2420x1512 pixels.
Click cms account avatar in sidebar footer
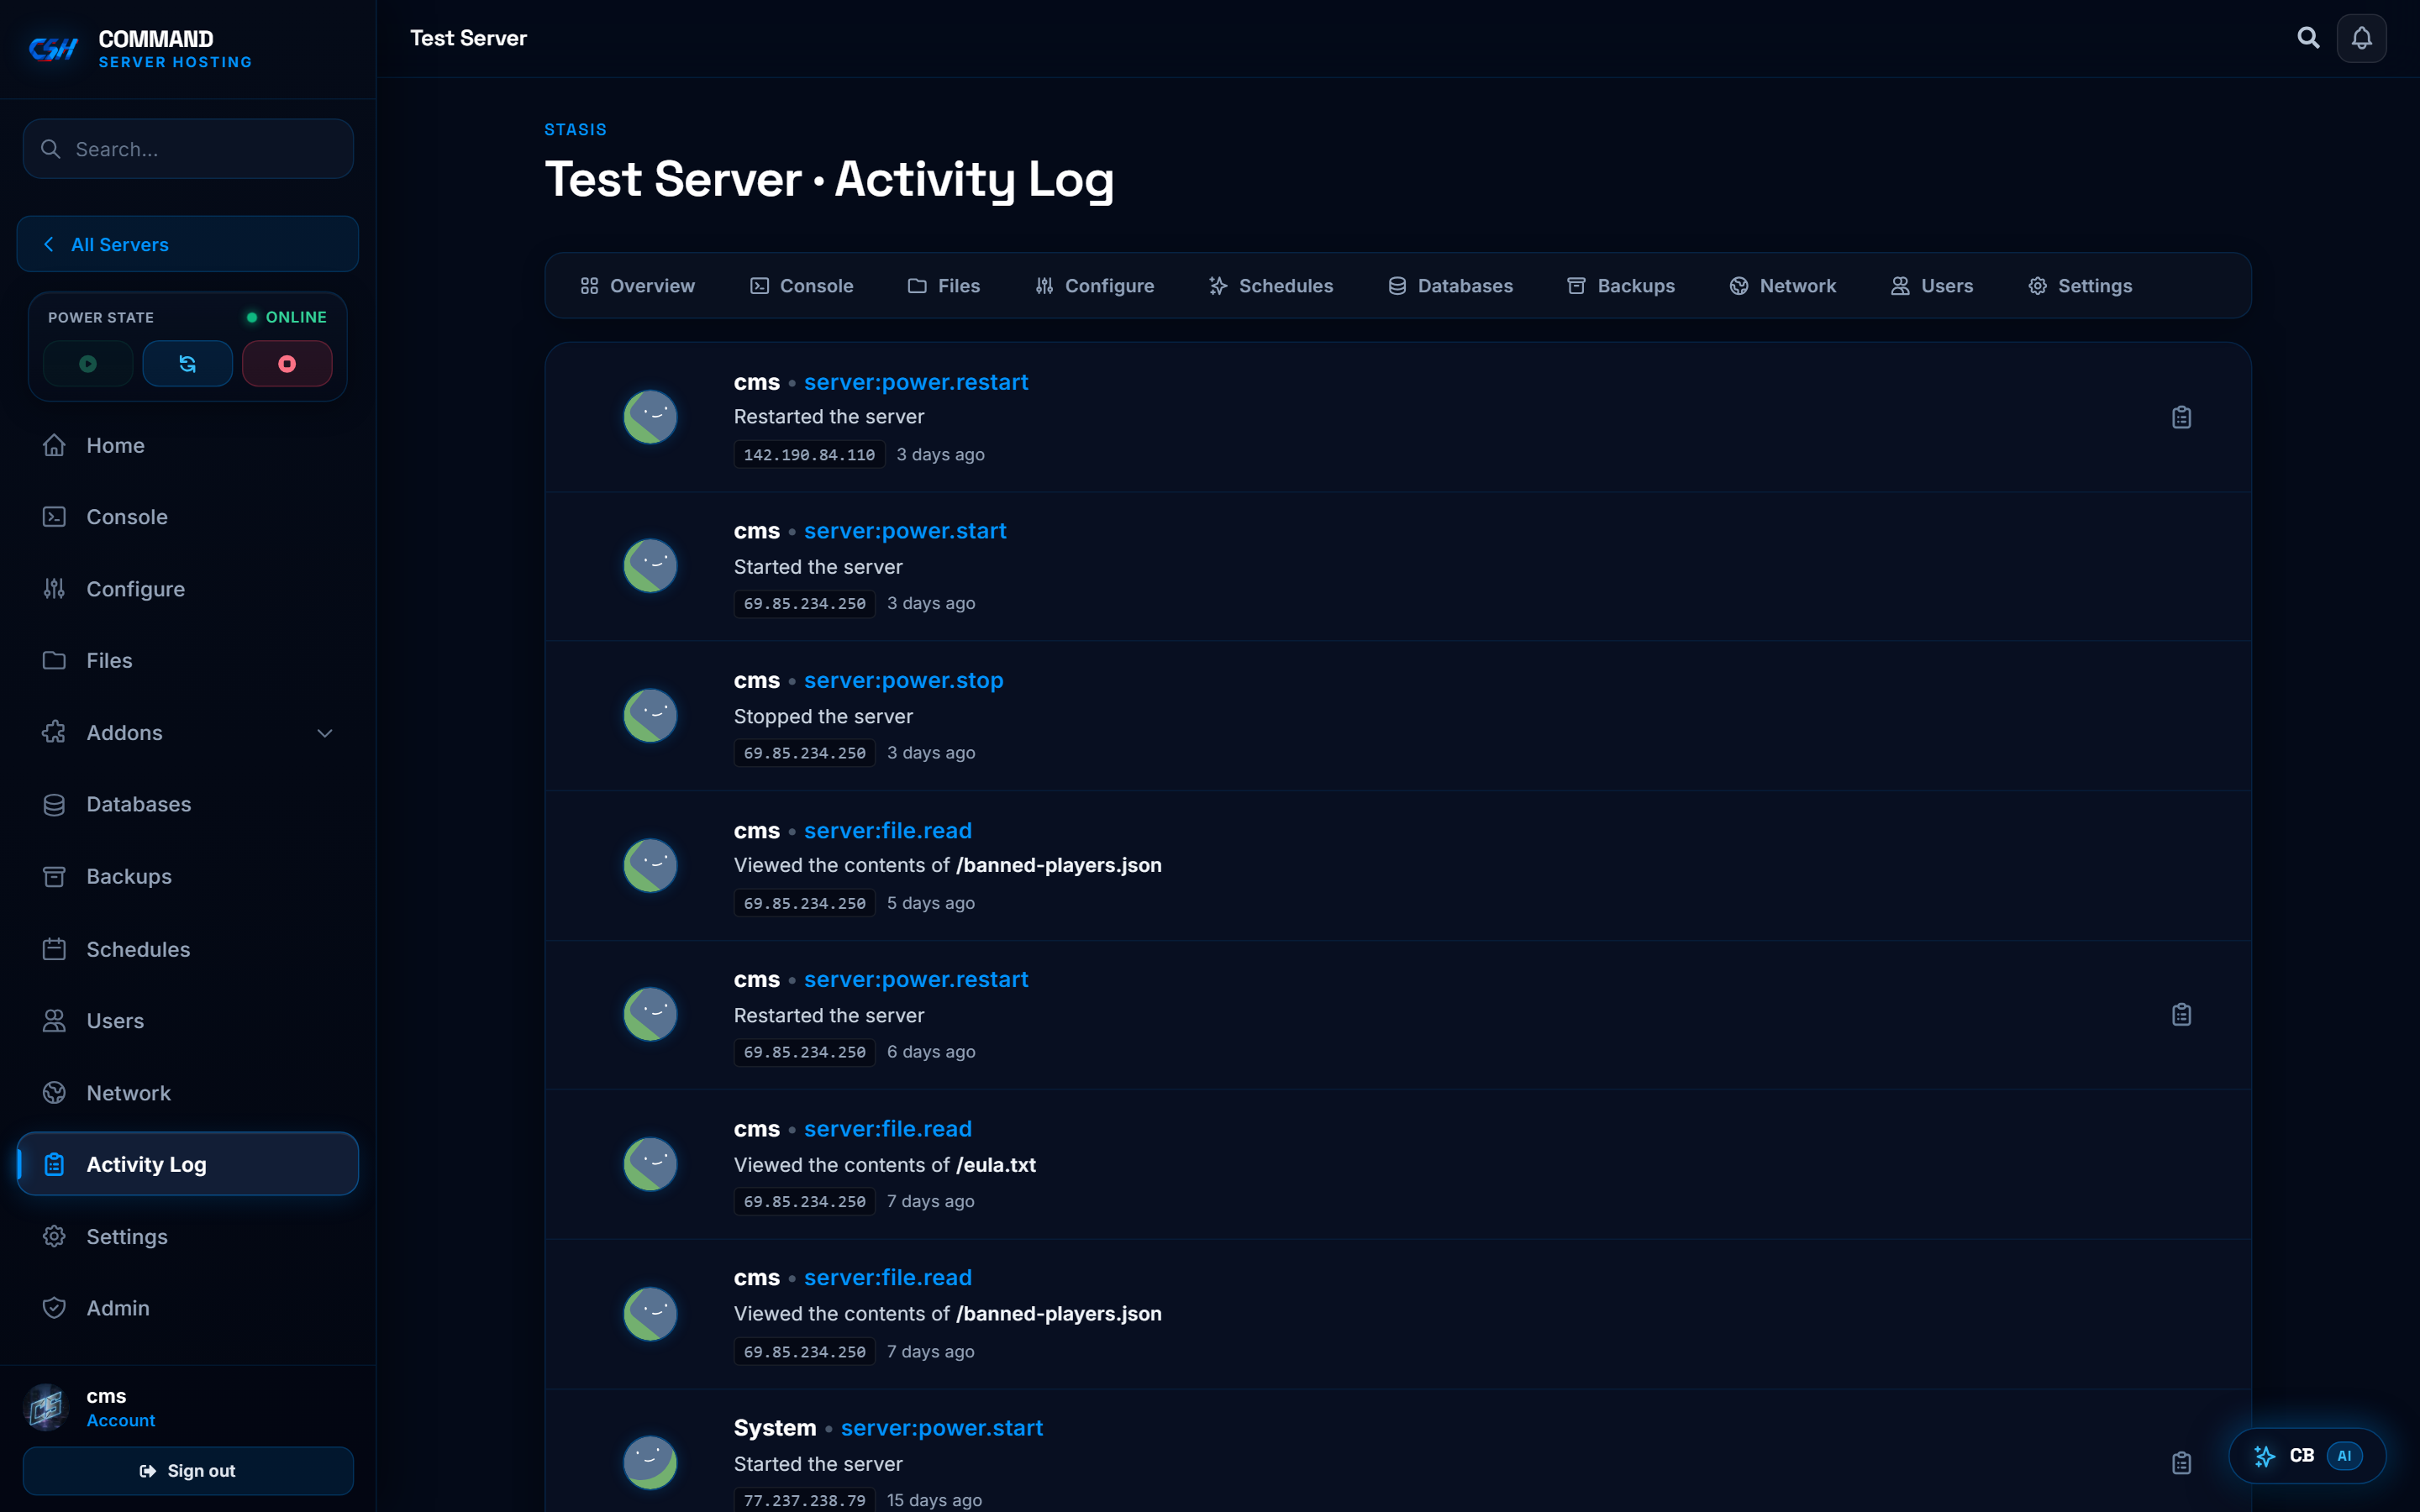pos(46,1407)
